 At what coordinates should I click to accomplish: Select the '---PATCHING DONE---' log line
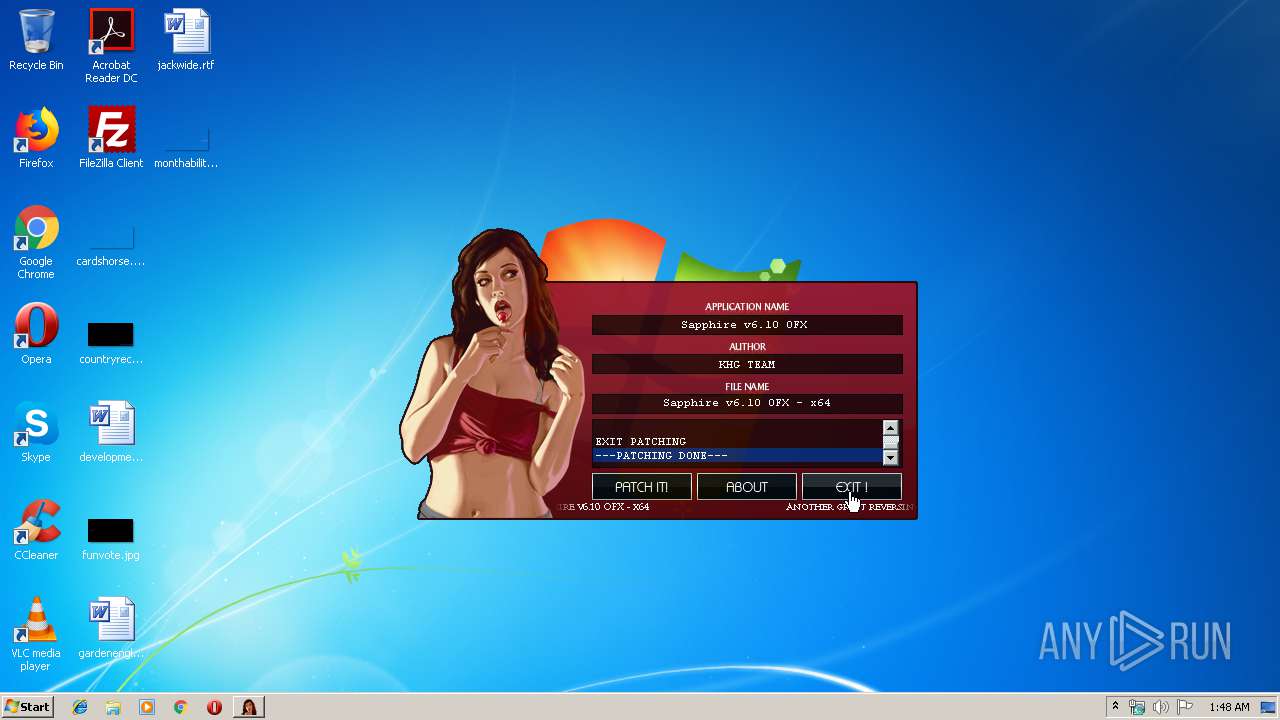[737, 456]
